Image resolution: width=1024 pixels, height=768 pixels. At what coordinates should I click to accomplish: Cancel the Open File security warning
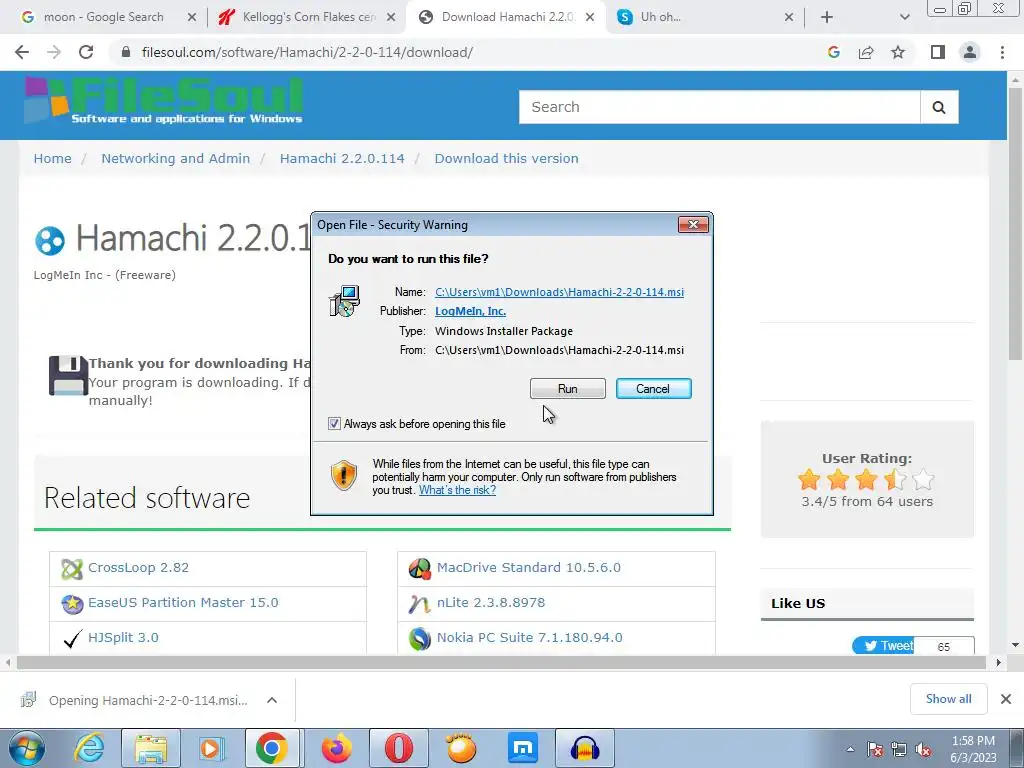pyautogui.click(x=653, y=389)
